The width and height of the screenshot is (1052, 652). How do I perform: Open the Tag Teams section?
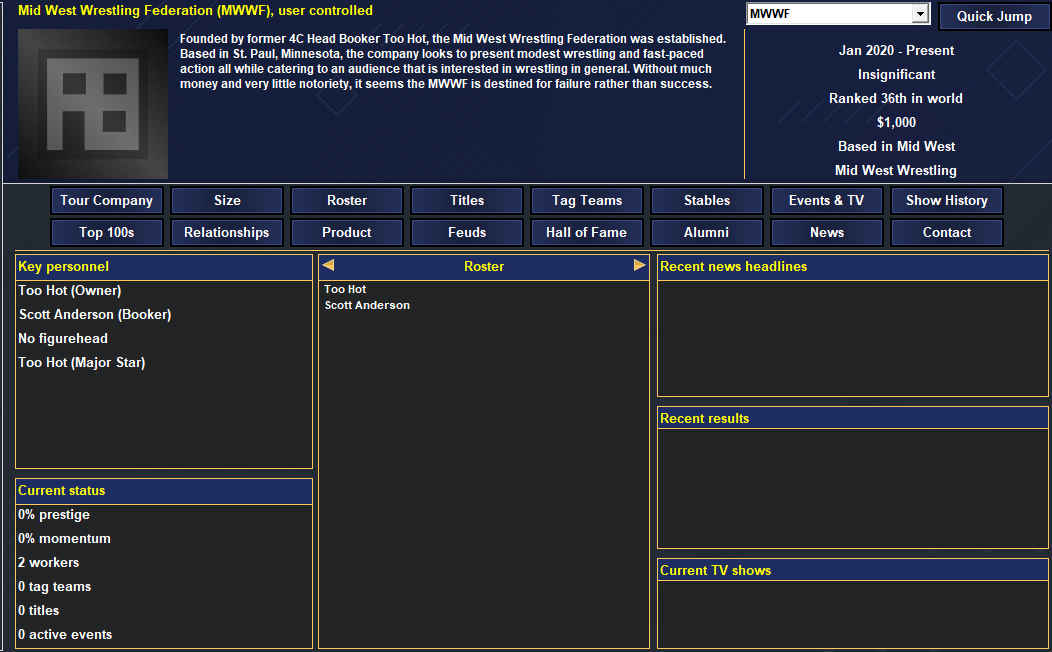[587, 201]
